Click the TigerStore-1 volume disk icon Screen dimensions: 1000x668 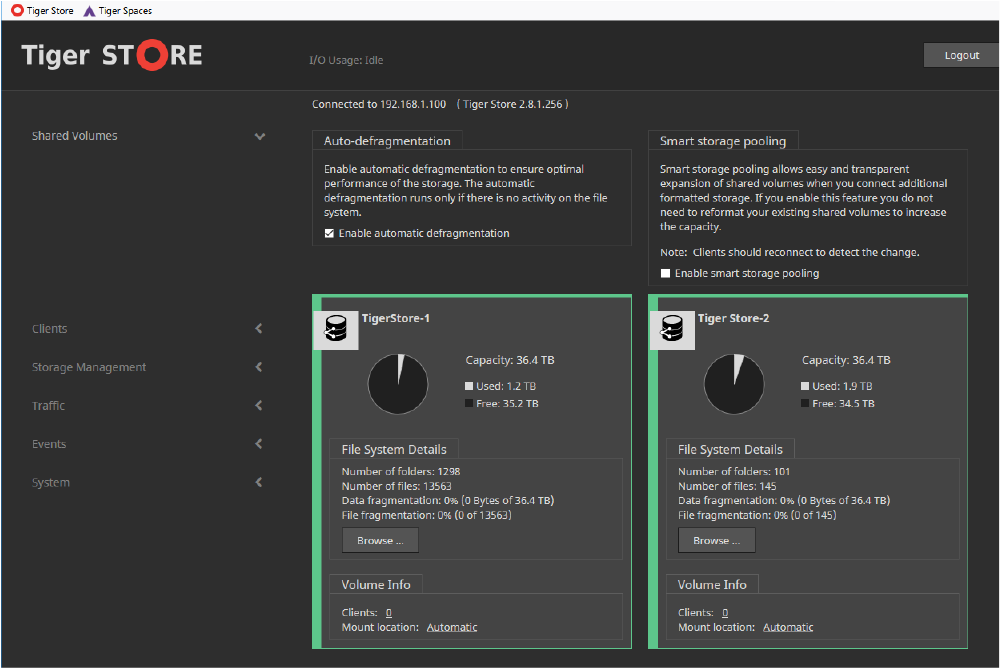[336, 329]
